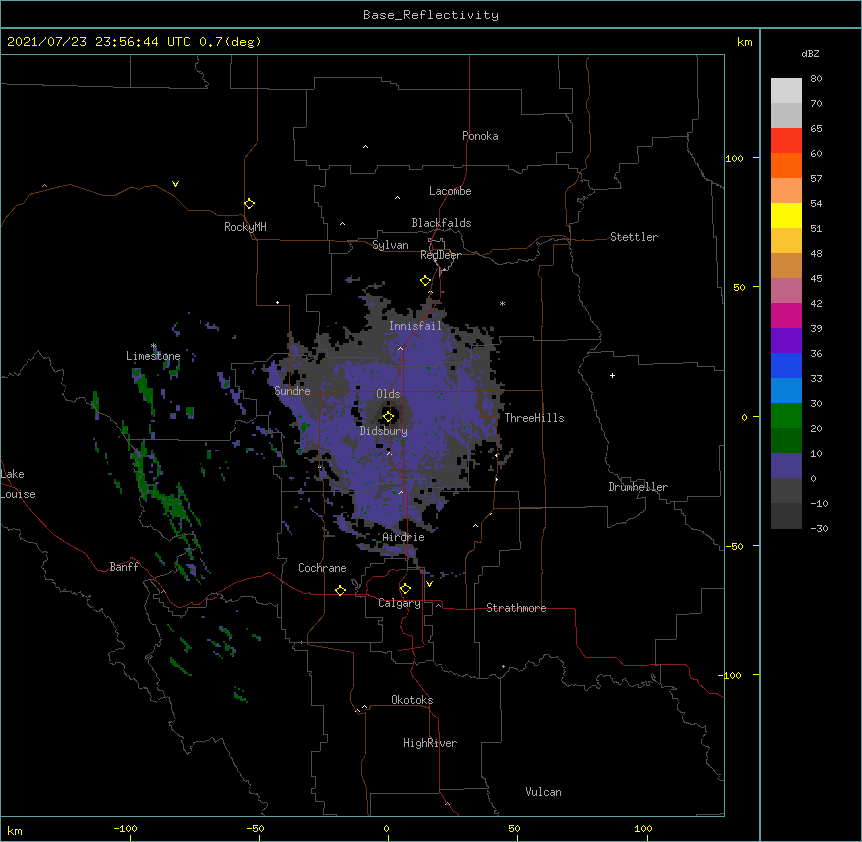Viewport: 862px width, 842px height.
Task: Click the Ponoka city label
Action: pyautogui.click(x=480, y=136)
